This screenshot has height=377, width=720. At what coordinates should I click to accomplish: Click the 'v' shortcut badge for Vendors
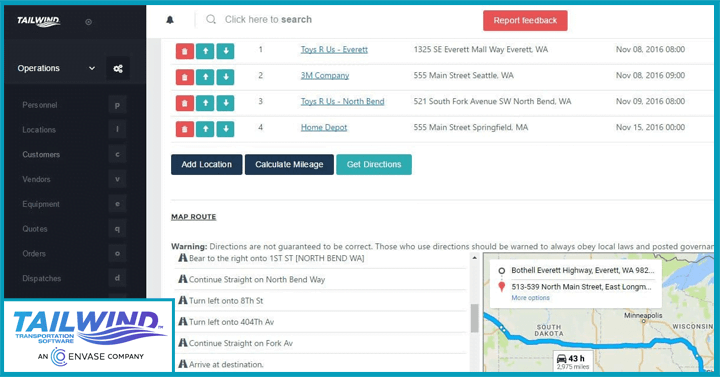click(x=117, y=180)
